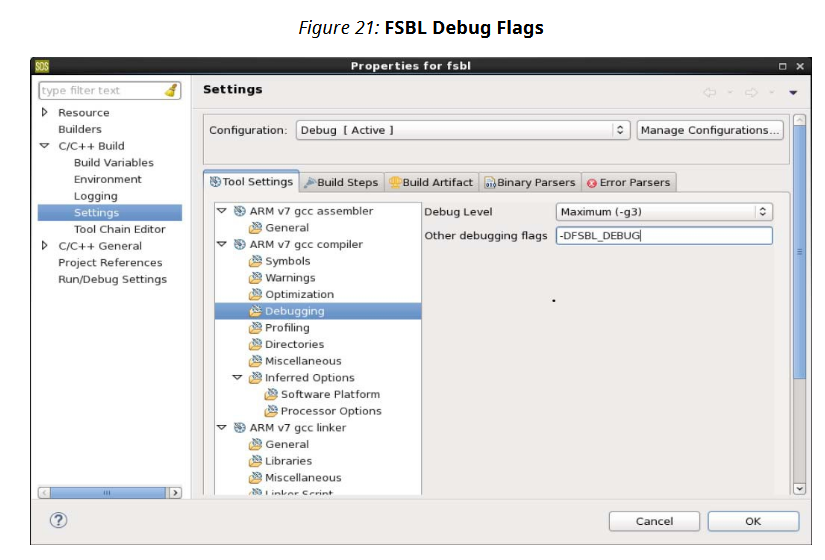Click the forward navigation arrow icon
Viewport: 825px width, 560px height.
(x=751, y=93)
